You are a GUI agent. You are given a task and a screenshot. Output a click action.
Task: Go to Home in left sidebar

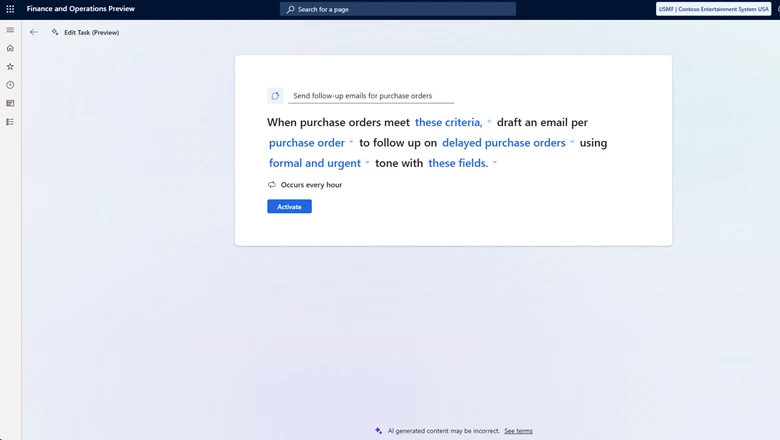10,48
